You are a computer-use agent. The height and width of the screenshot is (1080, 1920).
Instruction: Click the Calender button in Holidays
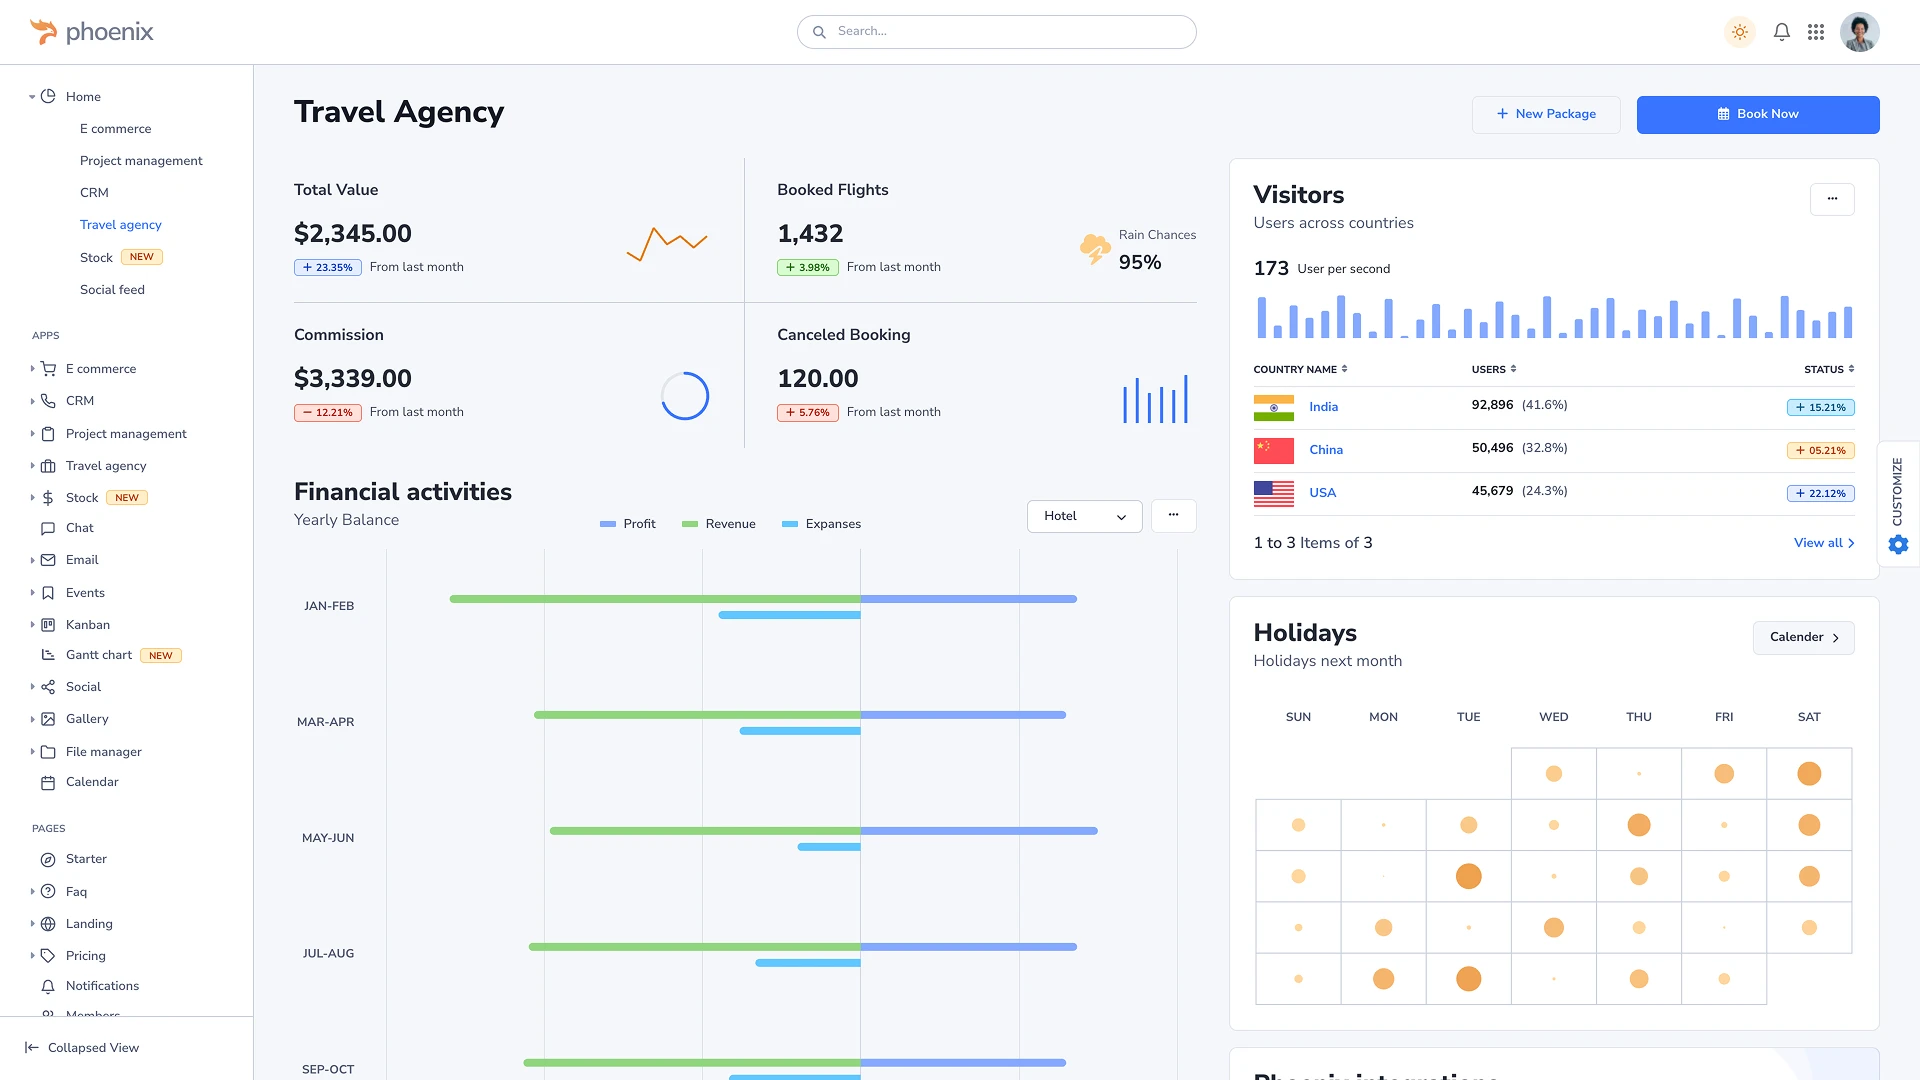pos(1804,638)
